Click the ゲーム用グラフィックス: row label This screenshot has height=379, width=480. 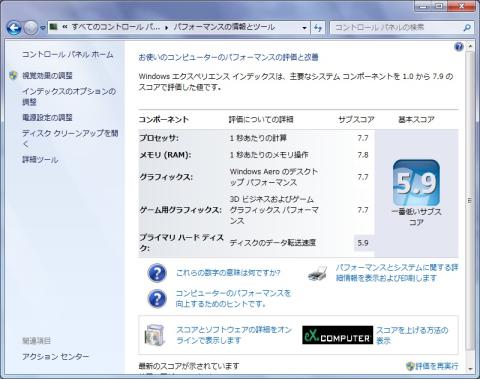tap(180, 210)
